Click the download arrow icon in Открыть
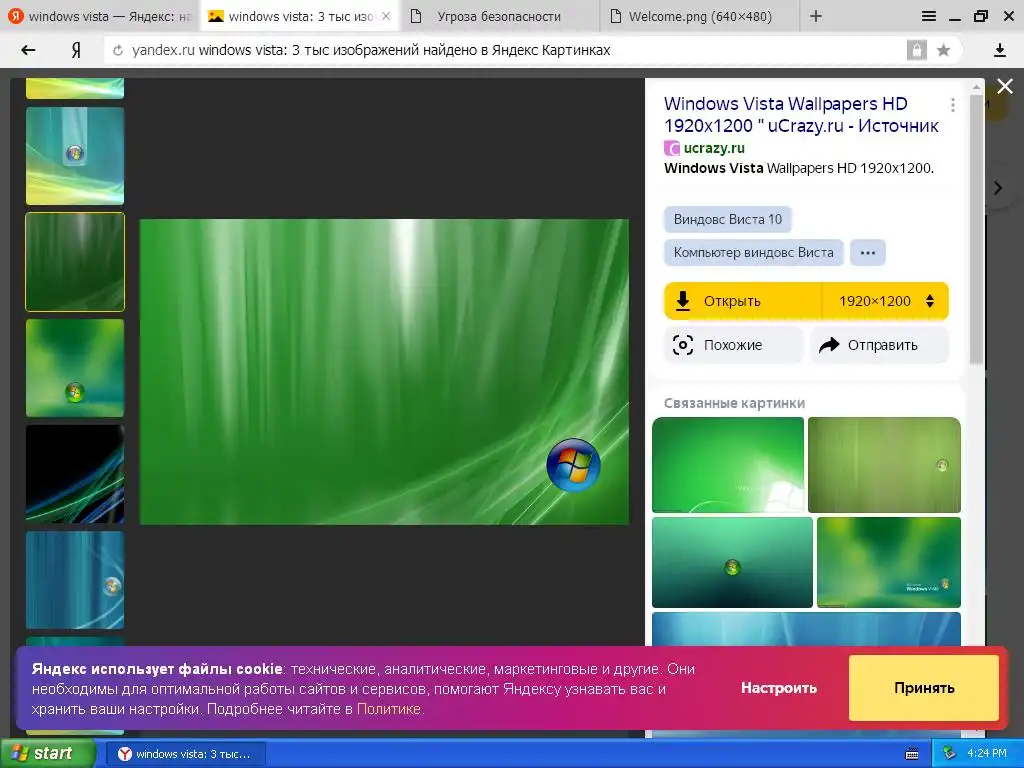 click(682, 301)
